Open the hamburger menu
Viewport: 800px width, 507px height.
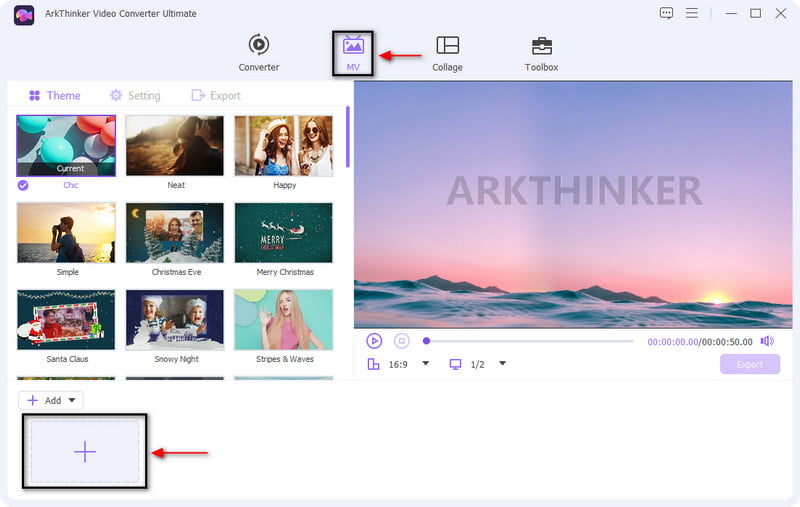pyautogui.click(x=691, y=13)
